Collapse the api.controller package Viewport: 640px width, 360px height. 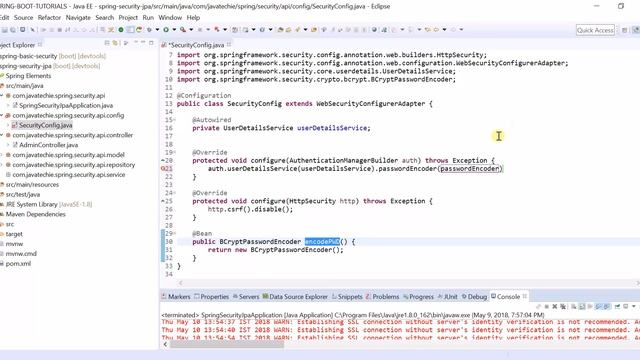[2, 135]
